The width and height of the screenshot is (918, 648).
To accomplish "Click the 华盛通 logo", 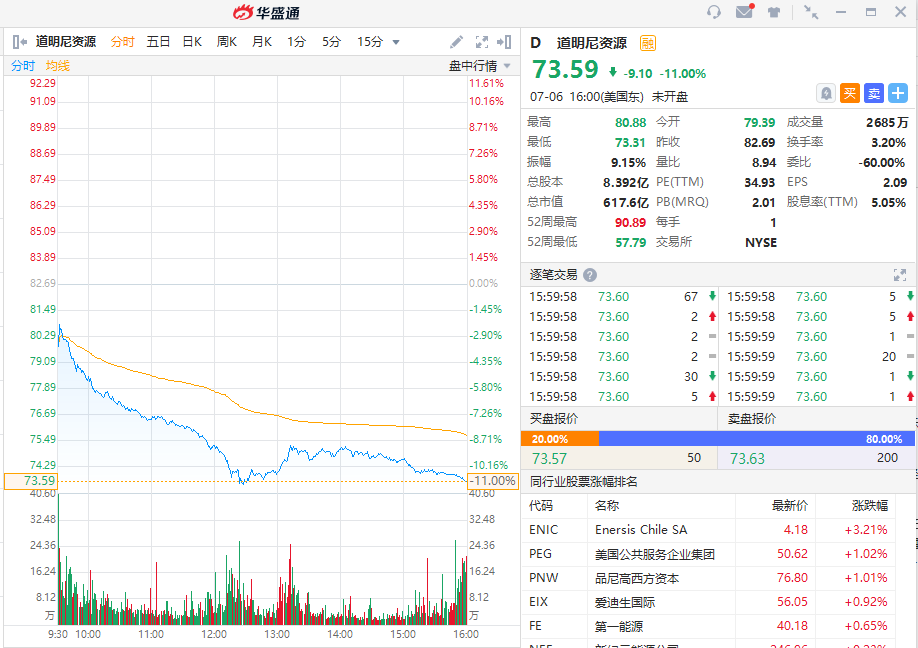I will (266, 12).
